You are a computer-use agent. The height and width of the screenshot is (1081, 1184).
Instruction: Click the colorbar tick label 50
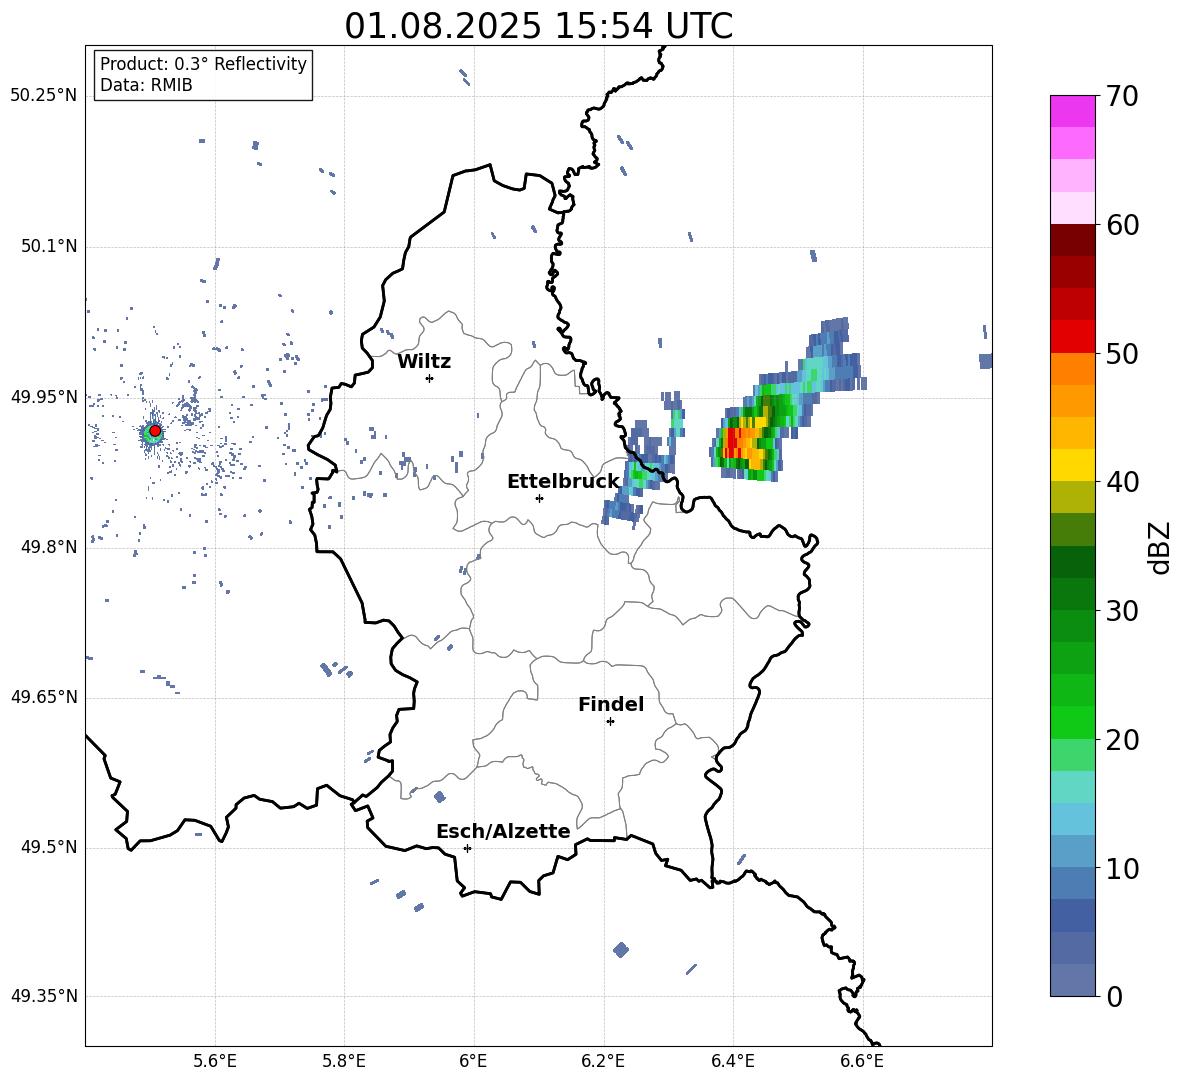point(1122,354)
